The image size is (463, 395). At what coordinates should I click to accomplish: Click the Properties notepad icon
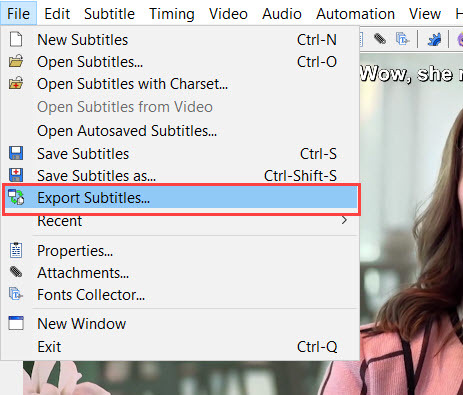point(16,250)
